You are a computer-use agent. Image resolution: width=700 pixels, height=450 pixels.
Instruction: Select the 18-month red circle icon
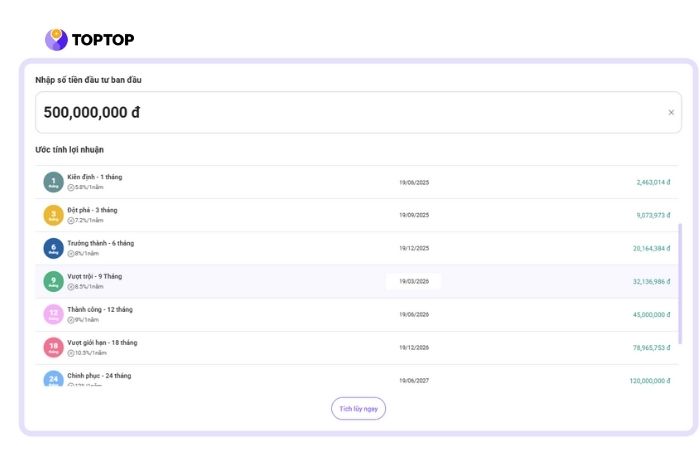click(53, 347)
